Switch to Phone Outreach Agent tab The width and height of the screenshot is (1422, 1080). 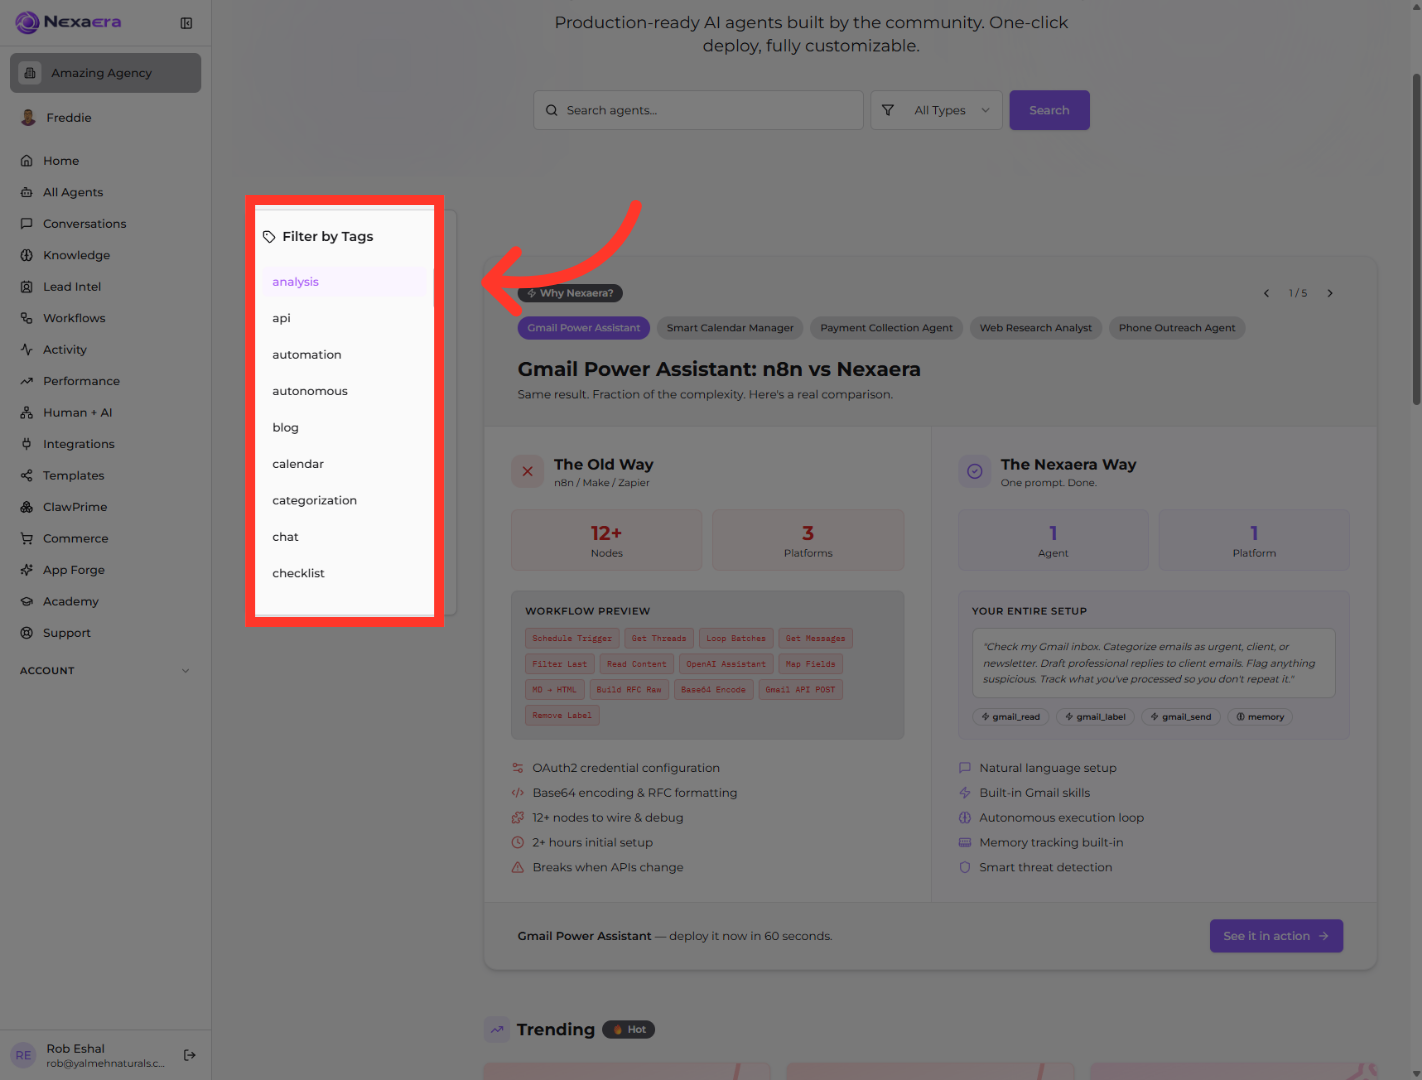1177,328
